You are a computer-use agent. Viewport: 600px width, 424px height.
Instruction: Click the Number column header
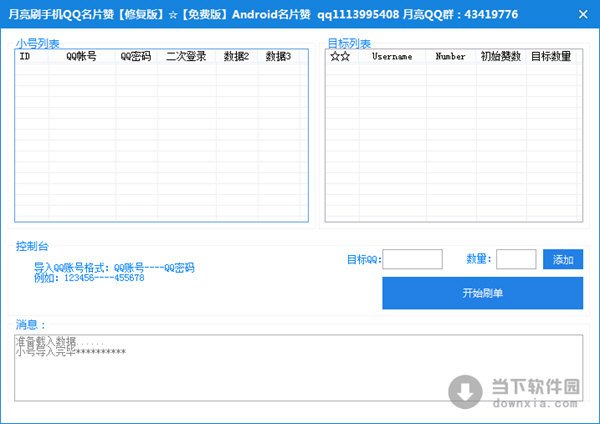[x=451, y=56]
